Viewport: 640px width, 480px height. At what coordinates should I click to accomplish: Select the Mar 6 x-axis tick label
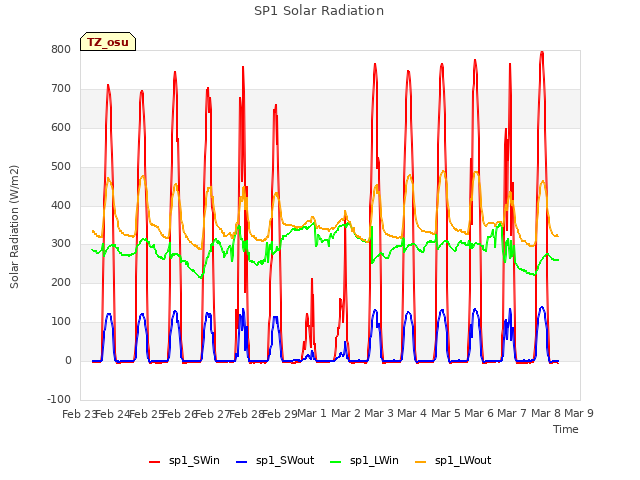coord(479,414)
